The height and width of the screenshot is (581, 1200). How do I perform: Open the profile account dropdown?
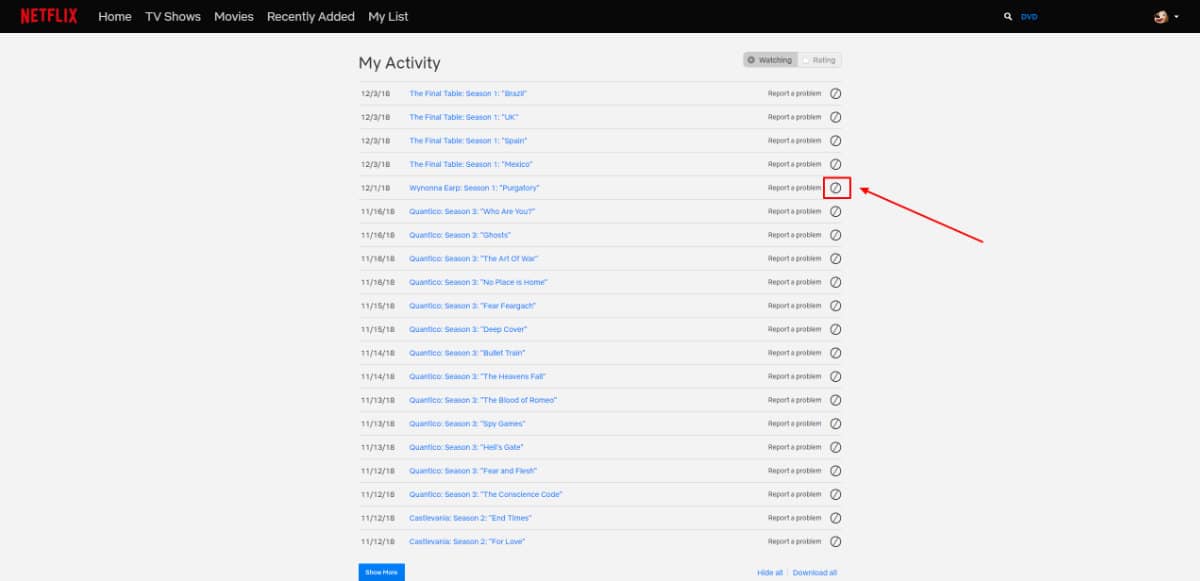coord(1162,16)
